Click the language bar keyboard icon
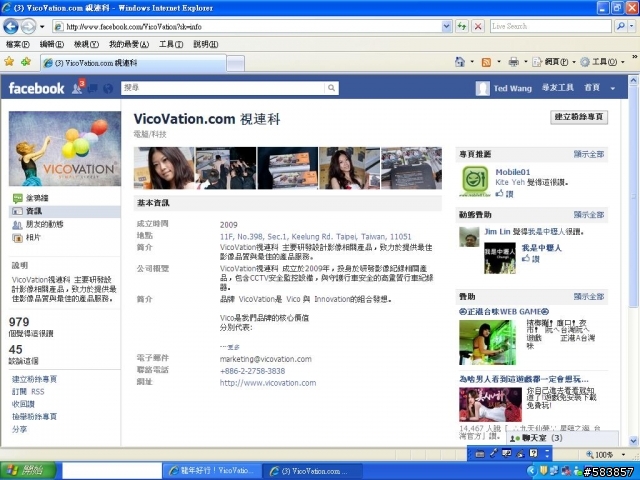This screenshot has height=480, width=640. 480,453
